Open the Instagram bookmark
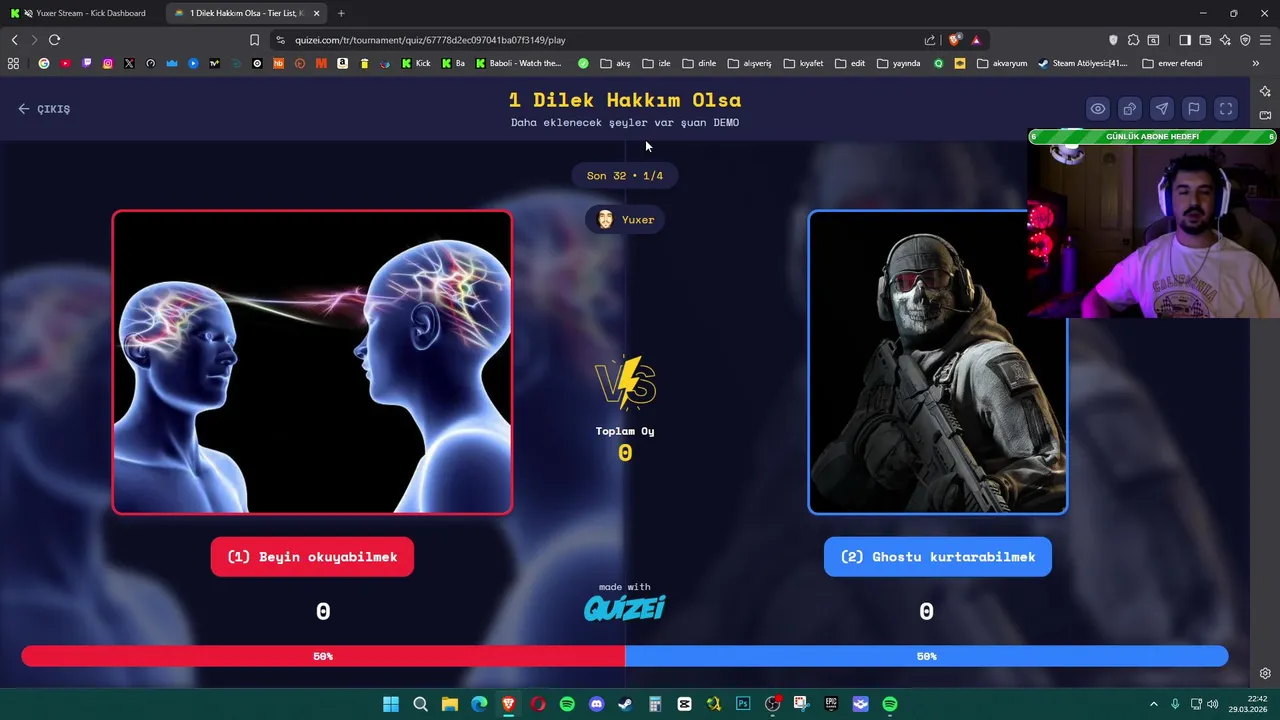The width and height of the screenshot is (1280, 720). pyautogui.click(x=108, y=63)
